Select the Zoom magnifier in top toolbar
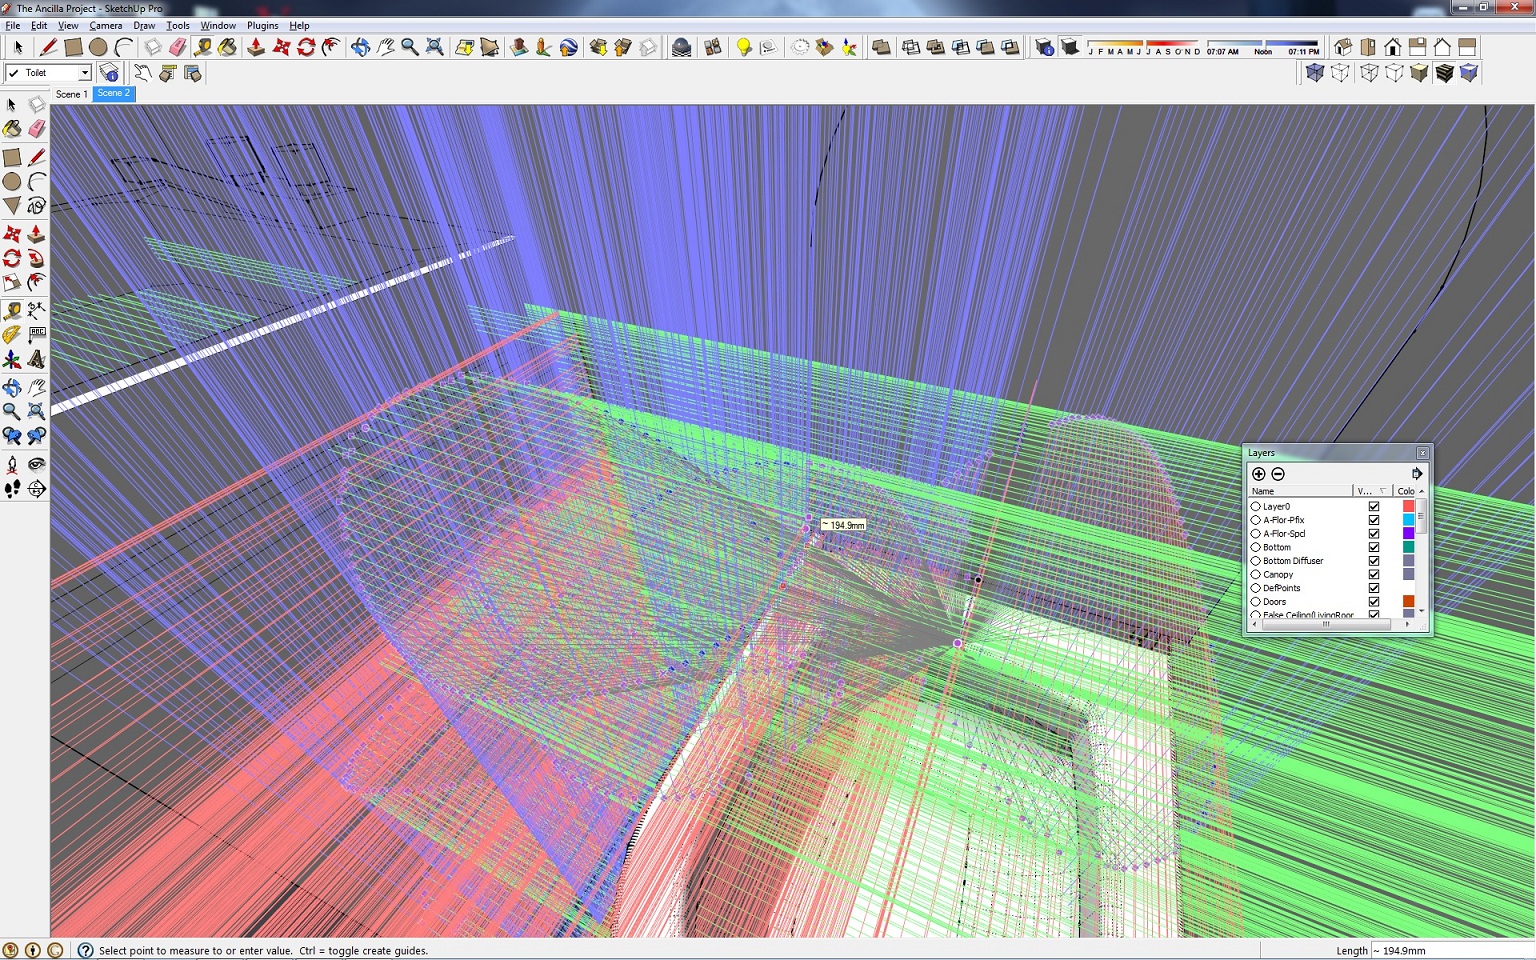1536x960 pixels. point(410,47)
